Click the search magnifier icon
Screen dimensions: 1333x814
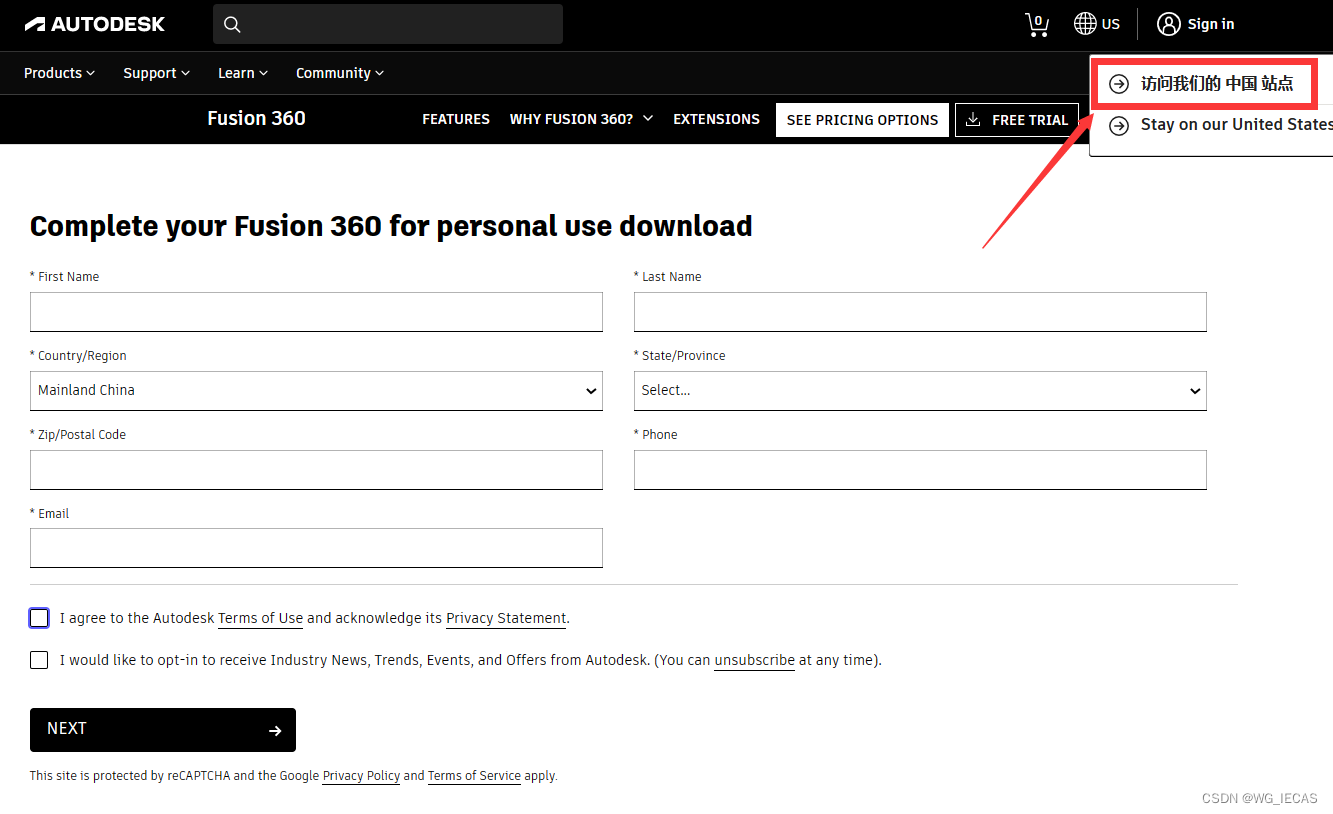click(x=232, y=25)
